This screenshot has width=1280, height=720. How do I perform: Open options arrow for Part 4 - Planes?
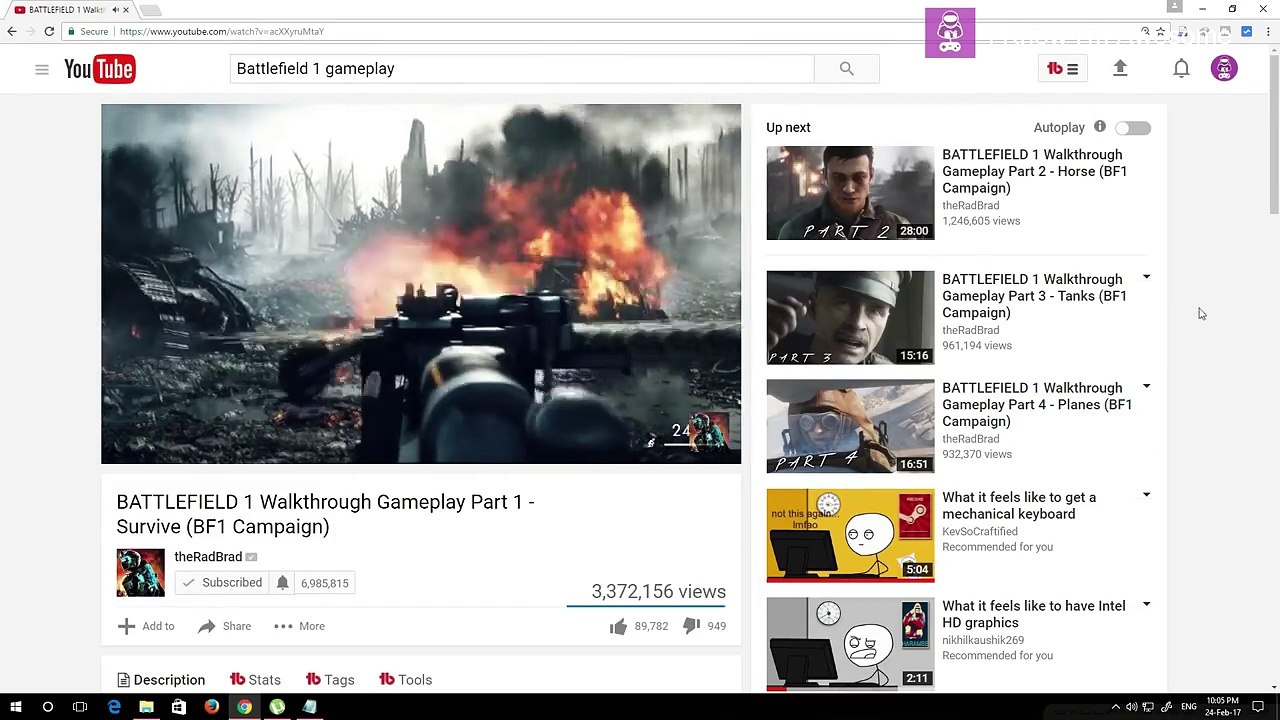pyautogui.click(x=1146, y=387)
